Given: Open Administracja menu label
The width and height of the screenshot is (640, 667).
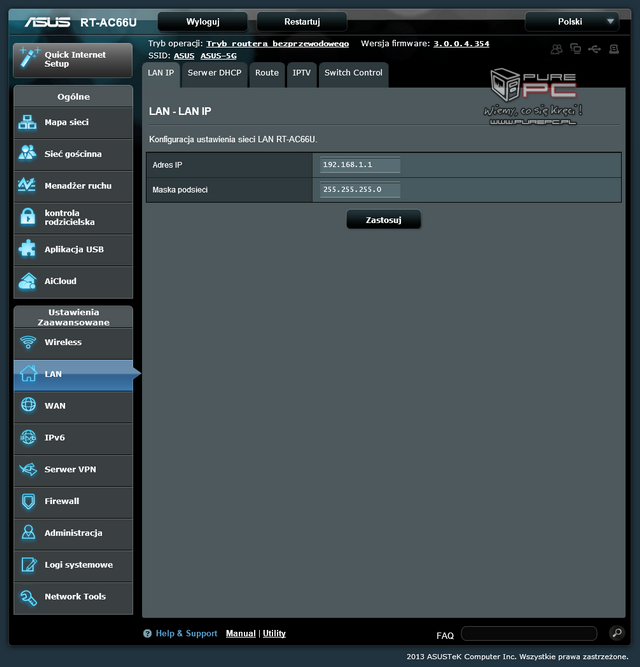Looking at the screenshot, I should 73,533.
